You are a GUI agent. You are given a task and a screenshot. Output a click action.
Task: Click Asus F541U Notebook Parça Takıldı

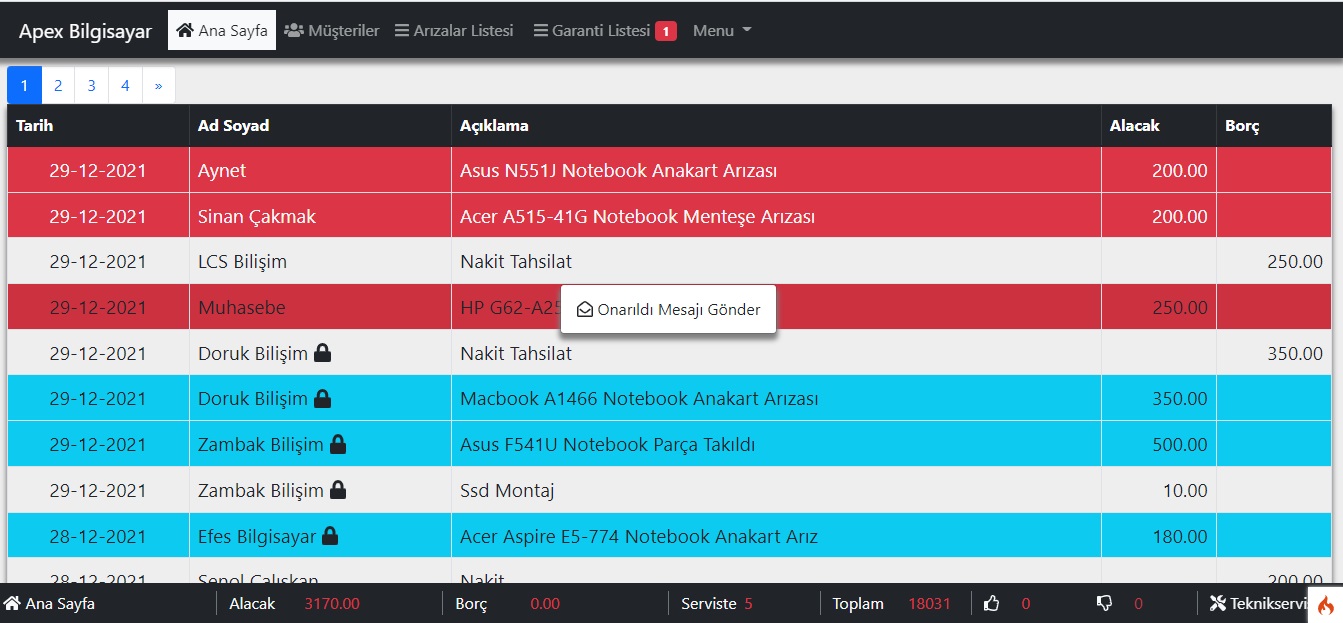point(607,444)
